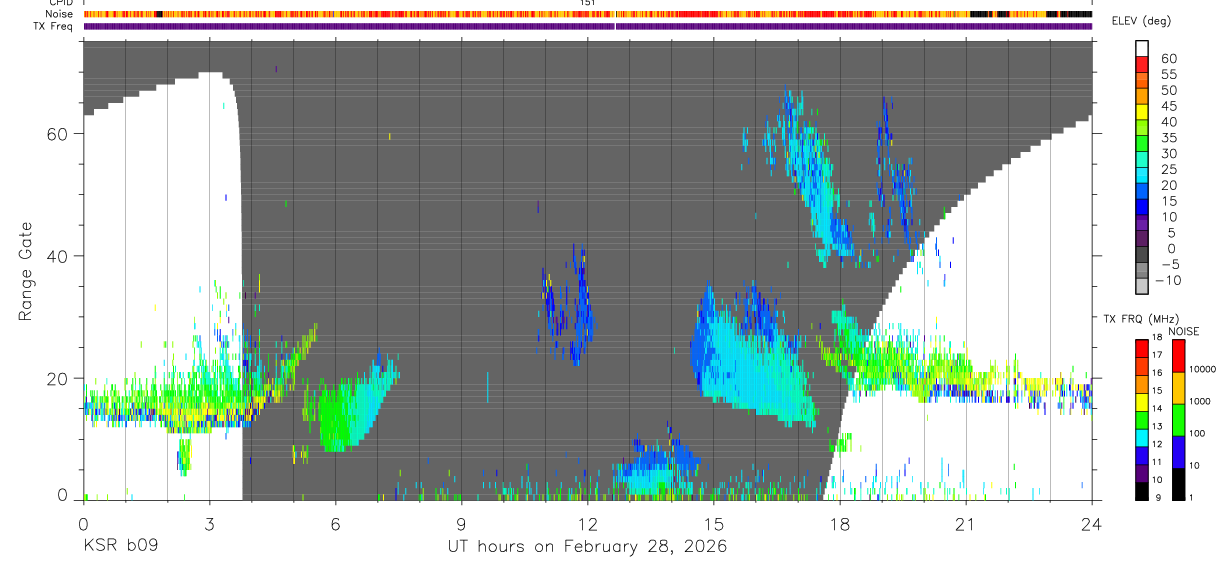Screen dimensions: 1228x567
Task: Click the 'Noise' strip label at top left
Action: click(58, 14)
